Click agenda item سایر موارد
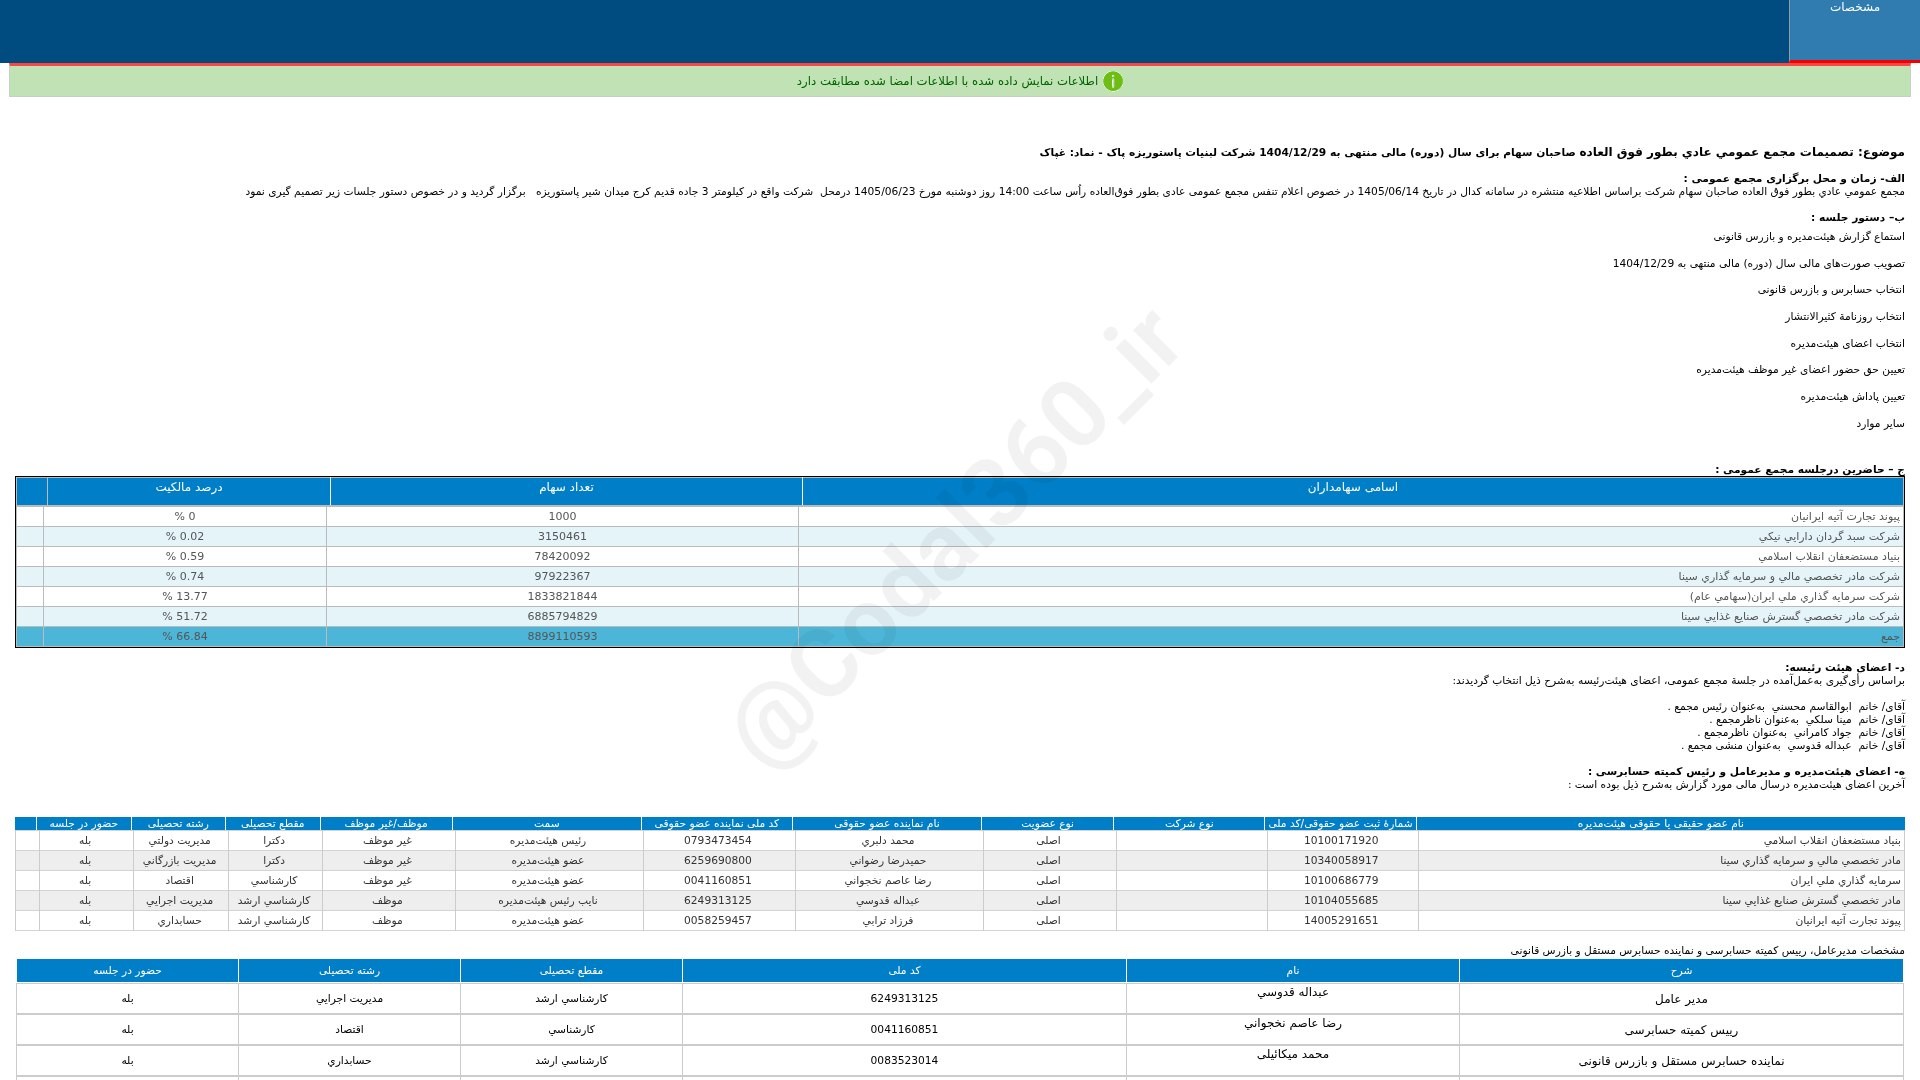Viewport: 1920px width, 1080px height. [x=1881, y=424]
